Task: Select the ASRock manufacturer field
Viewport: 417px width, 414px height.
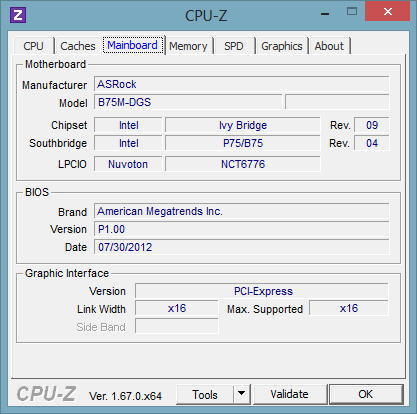Action: pos(242,84)
